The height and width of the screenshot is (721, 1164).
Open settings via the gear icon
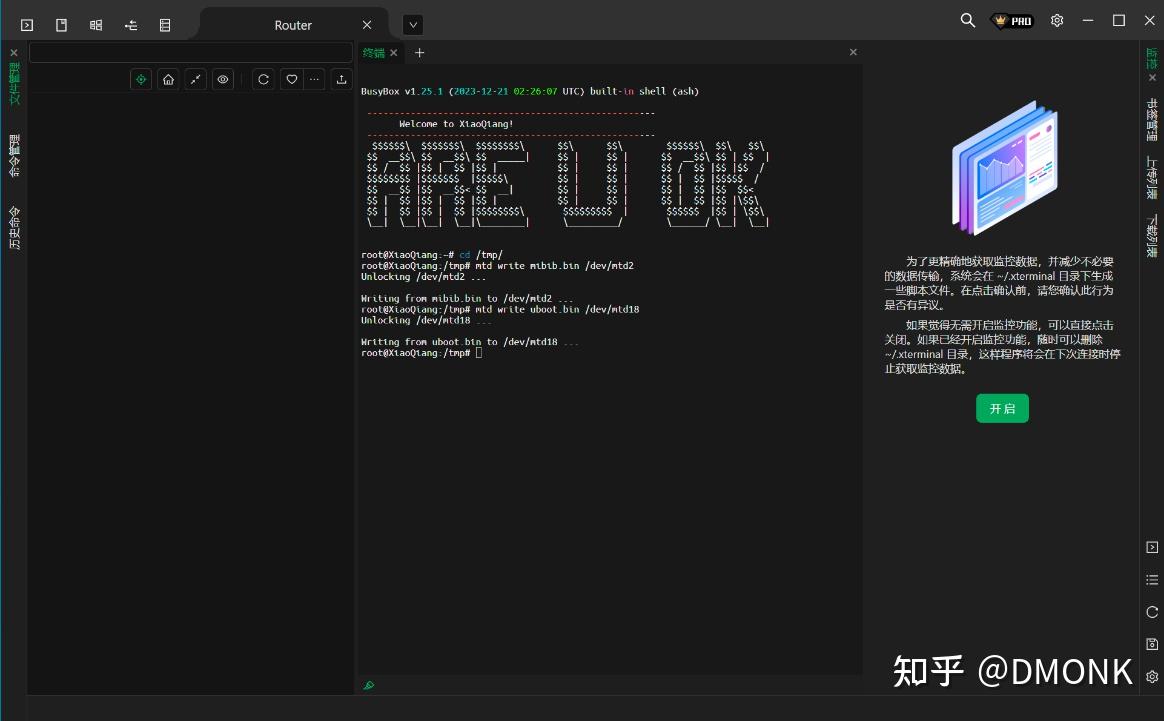(1057, 20)
